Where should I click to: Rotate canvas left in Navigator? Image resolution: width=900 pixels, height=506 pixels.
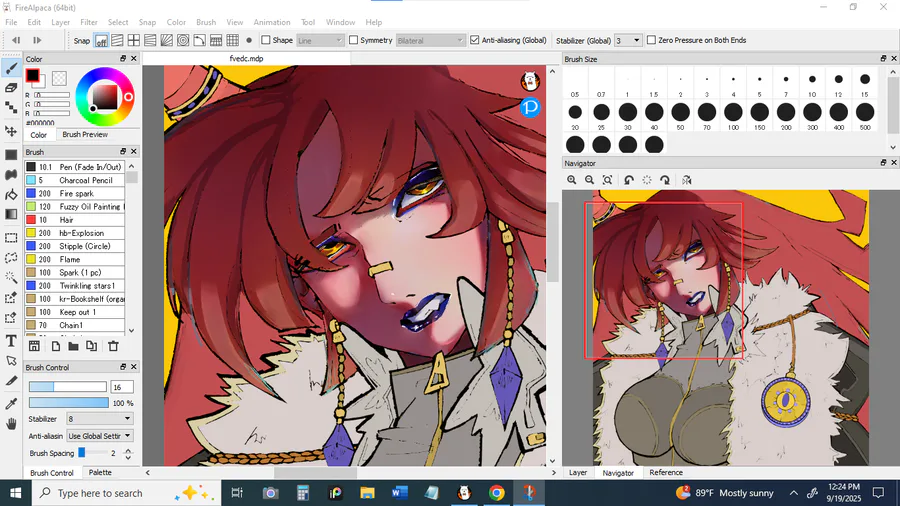pos(629,180)
